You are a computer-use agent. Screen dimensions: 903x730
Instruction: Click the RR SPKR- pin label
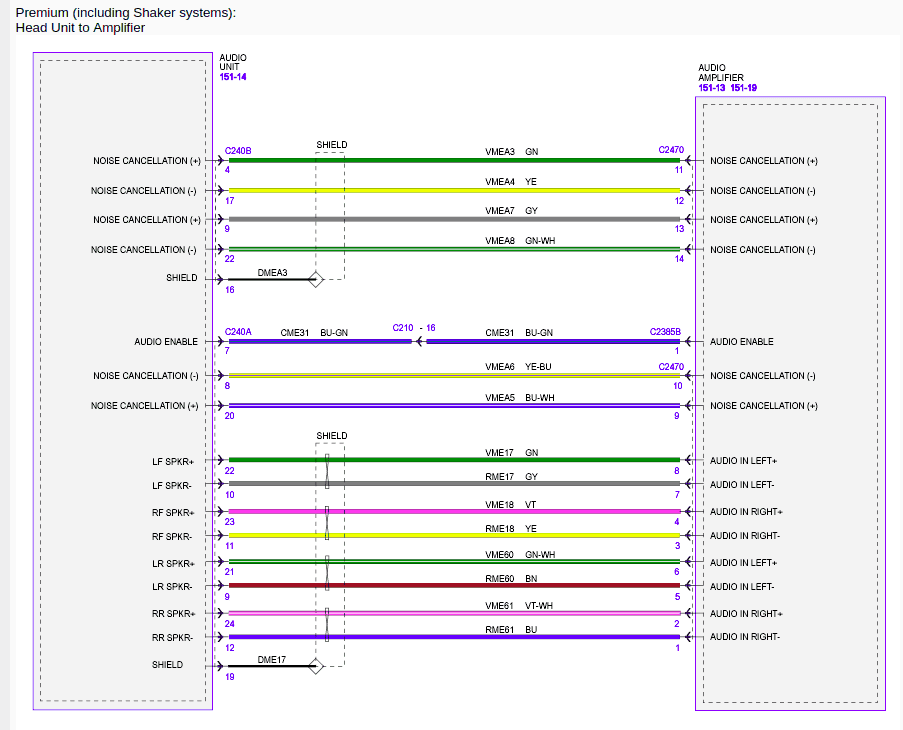(x=172, y=638)
